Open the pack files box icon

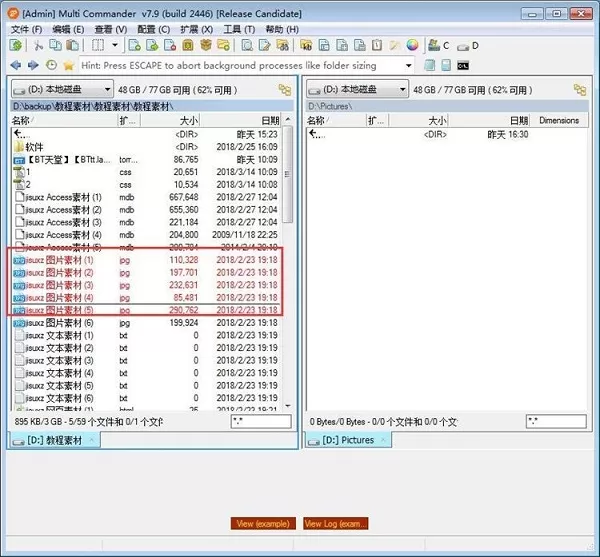(206, 45)
